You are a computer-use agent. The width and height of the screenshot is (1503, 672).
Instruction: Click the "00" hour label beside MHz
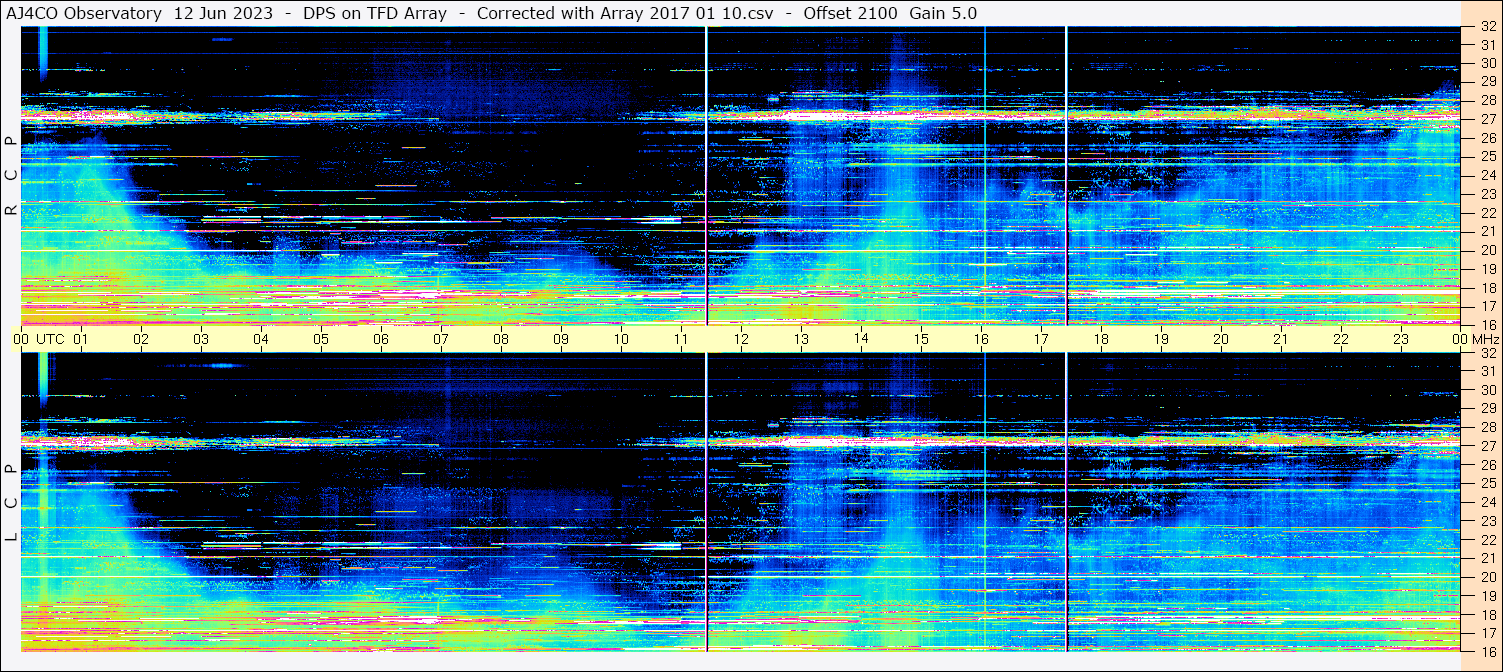[x=1460, y=339]
